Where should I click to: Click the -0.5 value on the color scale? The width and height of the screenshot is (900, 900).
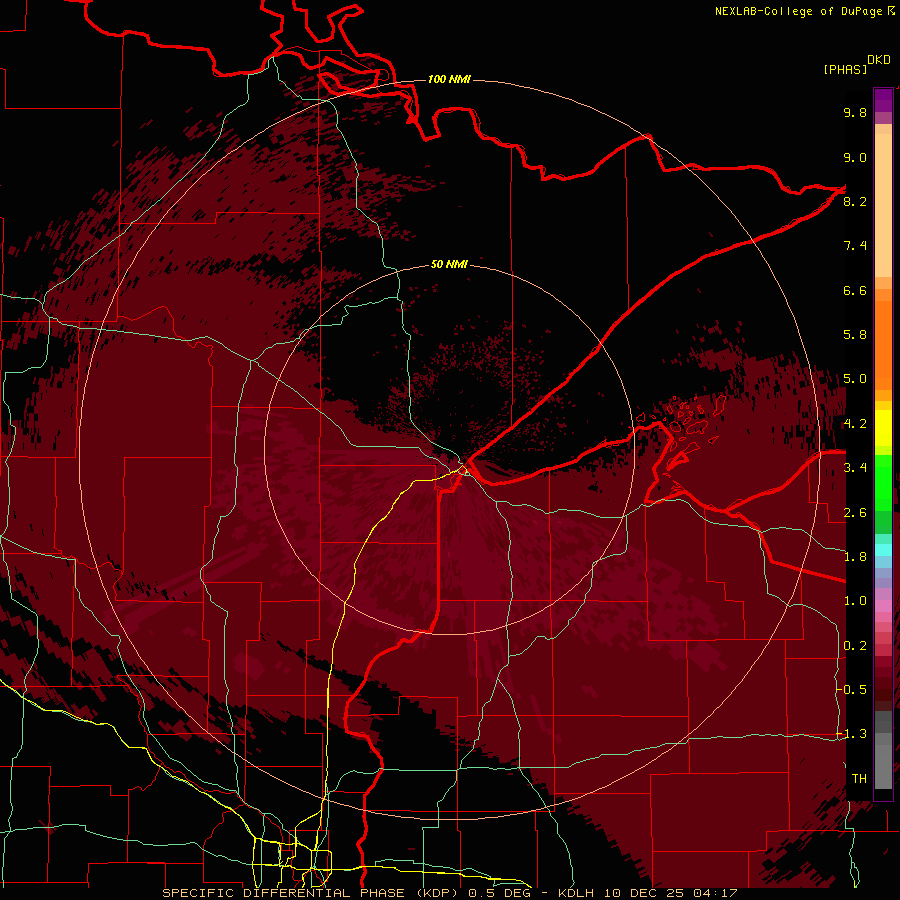(x=852, y=689)
